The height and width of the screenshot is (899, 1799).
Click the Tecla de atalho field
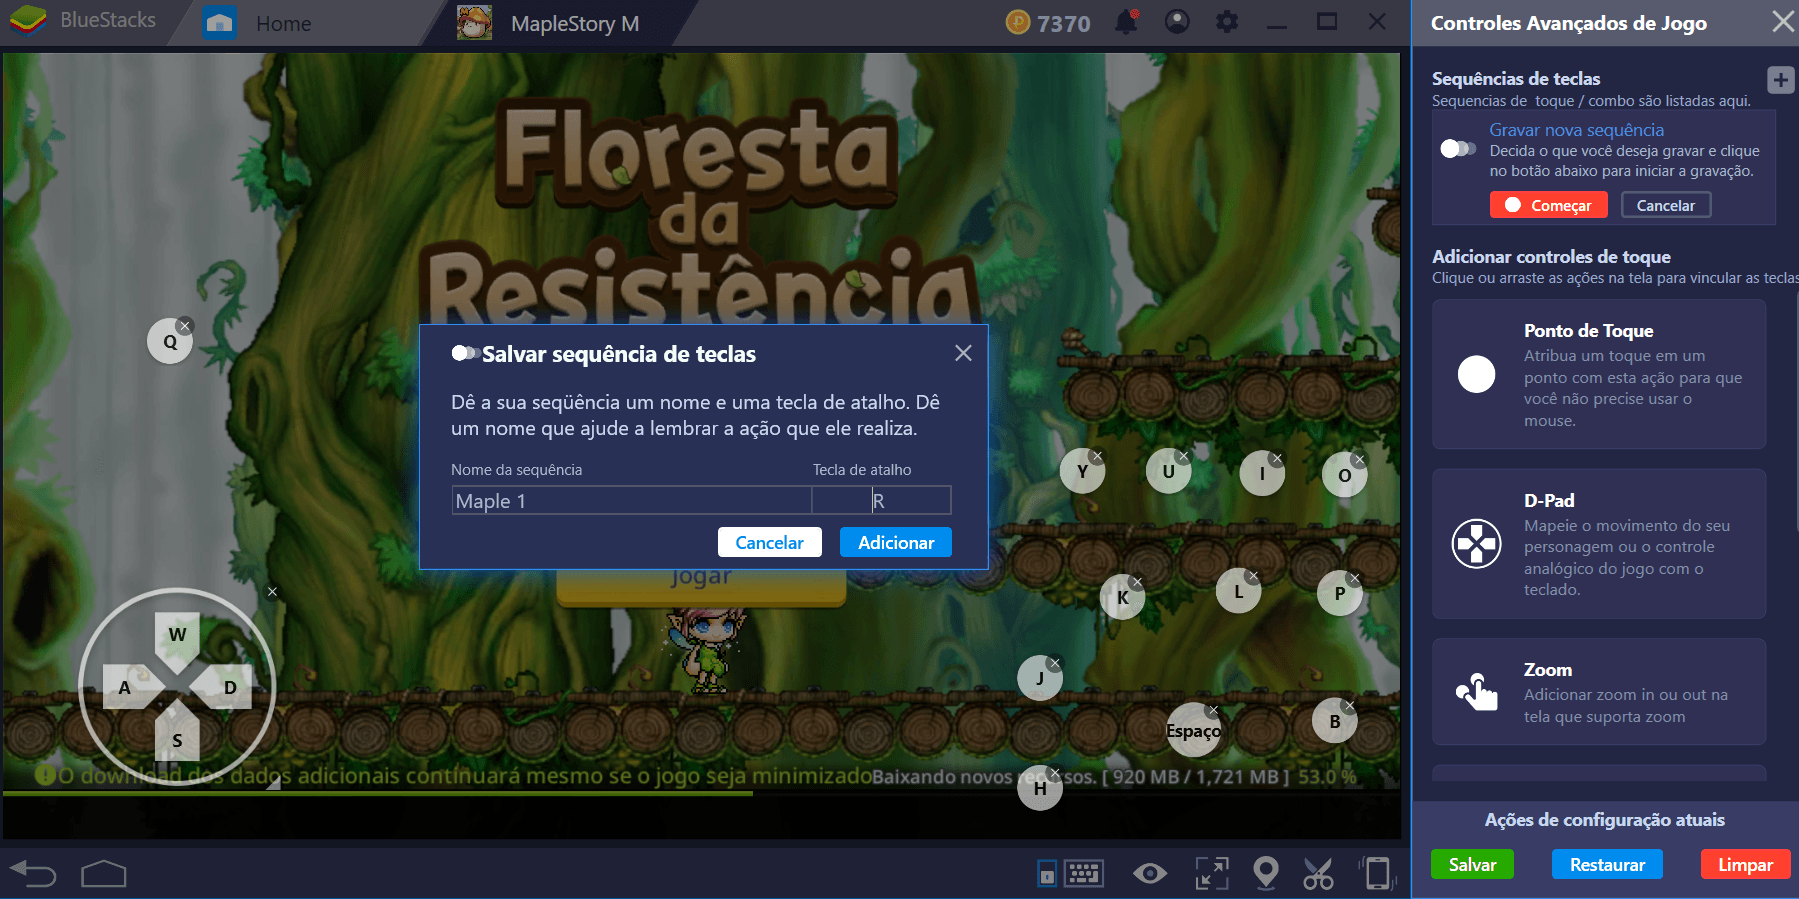click(x=881, y=500)
